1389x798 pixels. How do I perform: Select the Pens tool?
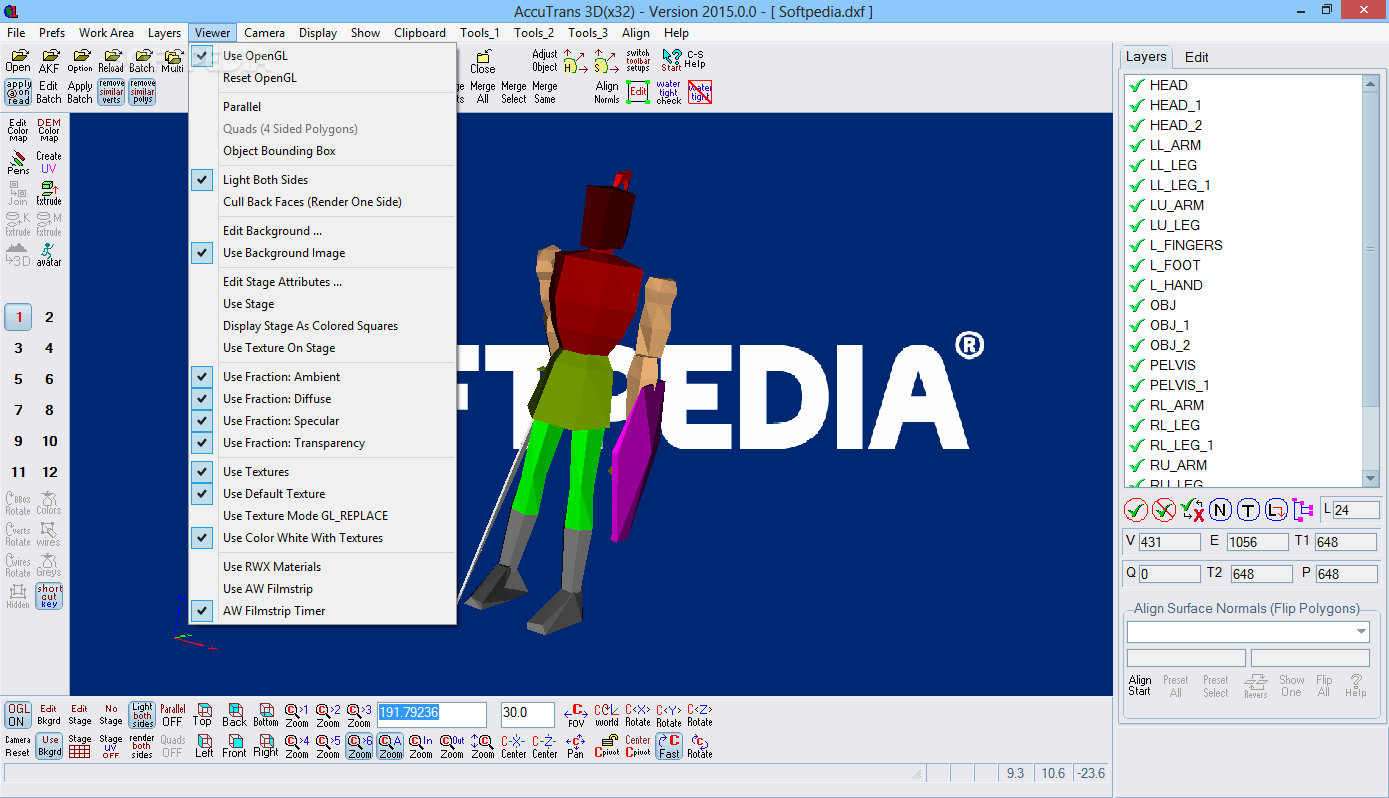pos(18,162)
